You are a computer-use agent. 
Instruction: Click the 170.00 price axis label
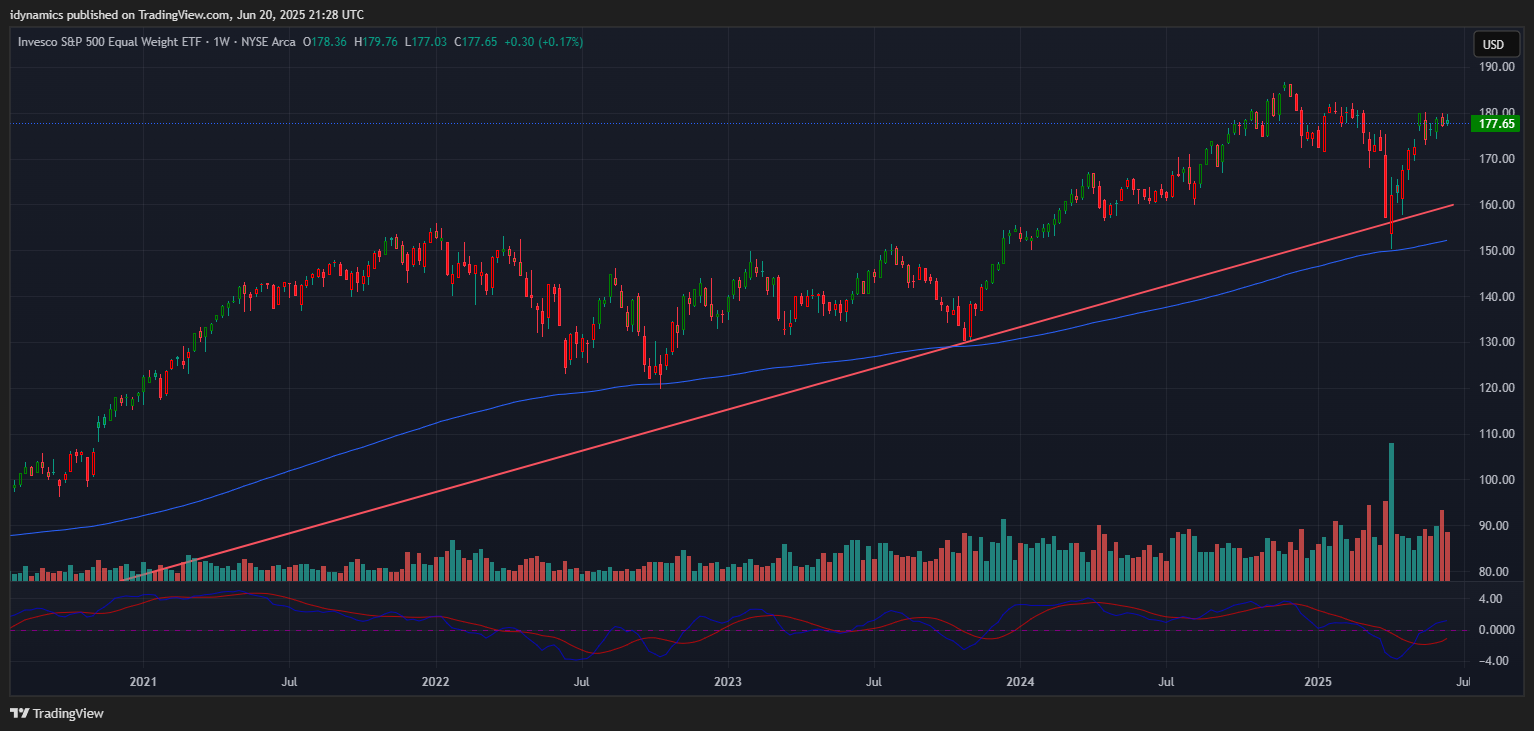point(1497,159)
